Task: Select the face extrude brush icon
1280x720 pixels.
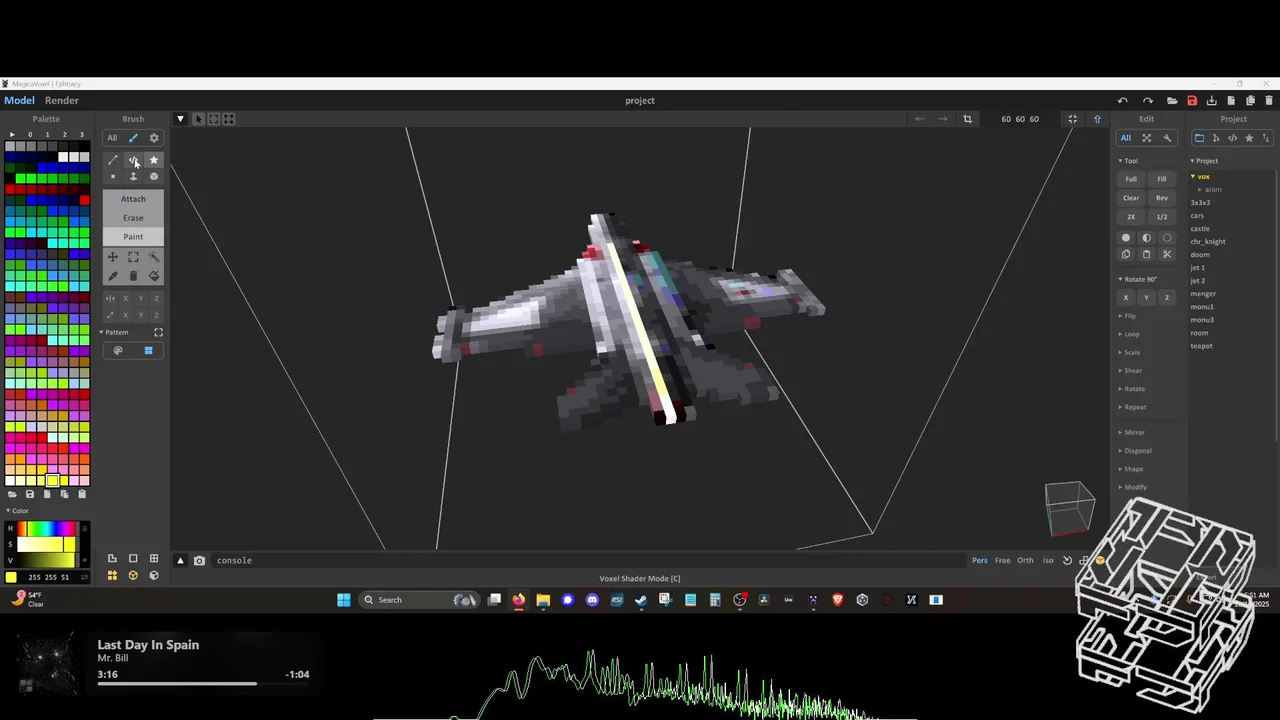Action: (133, 177)
